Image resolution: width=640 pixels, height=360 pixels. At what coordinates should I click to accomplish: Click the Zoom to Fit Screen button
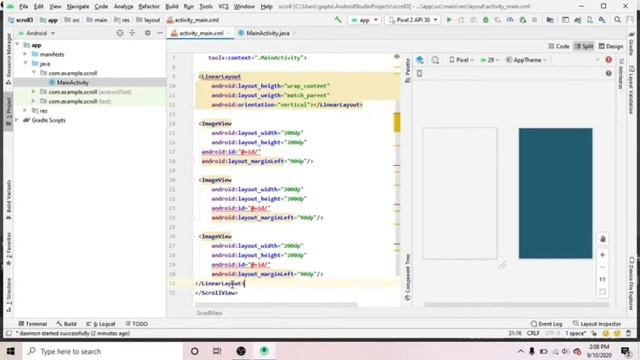tap(602, 291)
